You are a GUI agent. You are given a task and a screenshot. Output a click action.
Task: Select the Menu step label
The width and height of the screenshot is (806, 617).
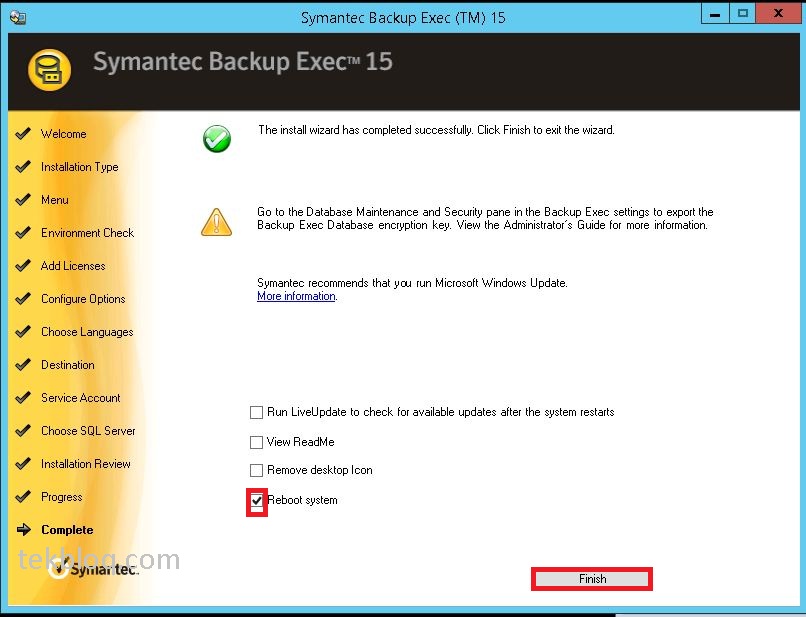pyautogui.click(x=54, y=199)
